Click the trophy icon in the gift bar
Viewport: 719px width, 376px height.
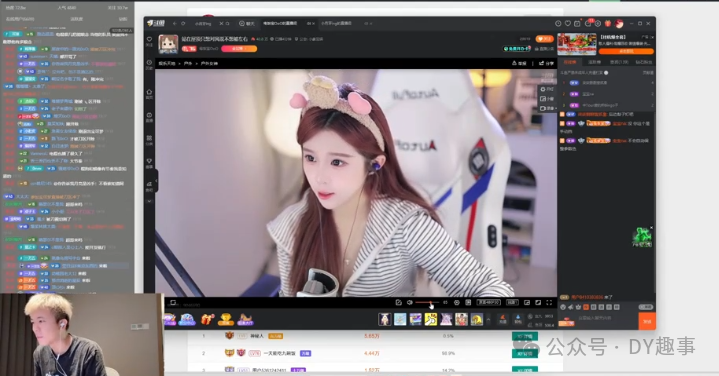pyautogui.click(x=225, y=319)
